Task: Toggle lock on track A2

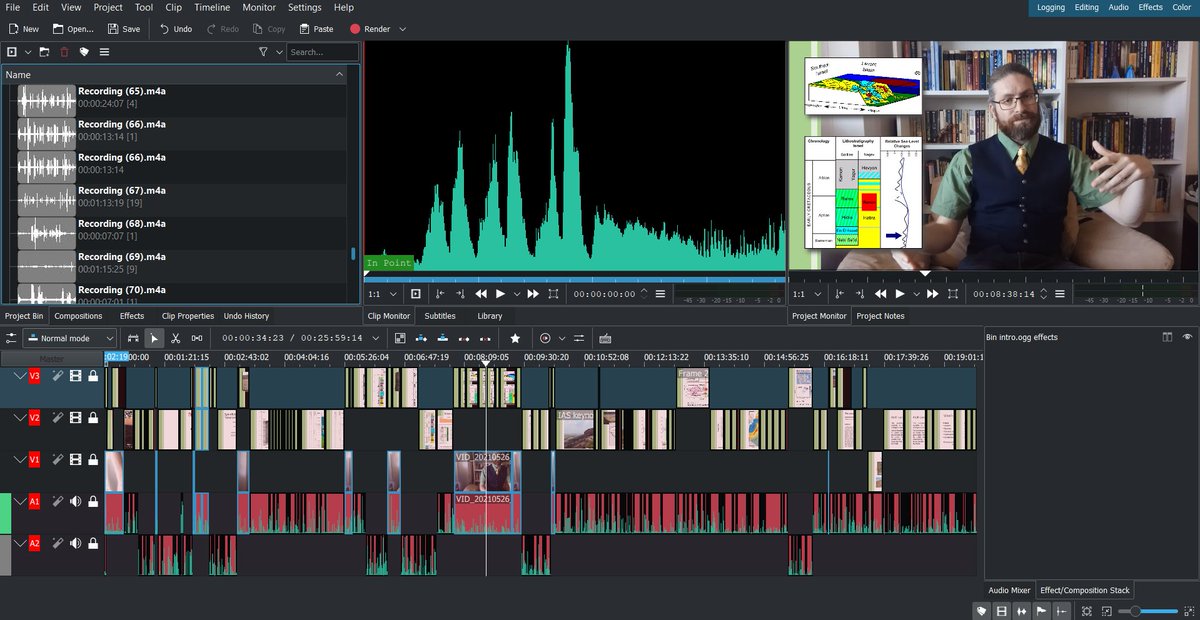Action: click(93, 544)
